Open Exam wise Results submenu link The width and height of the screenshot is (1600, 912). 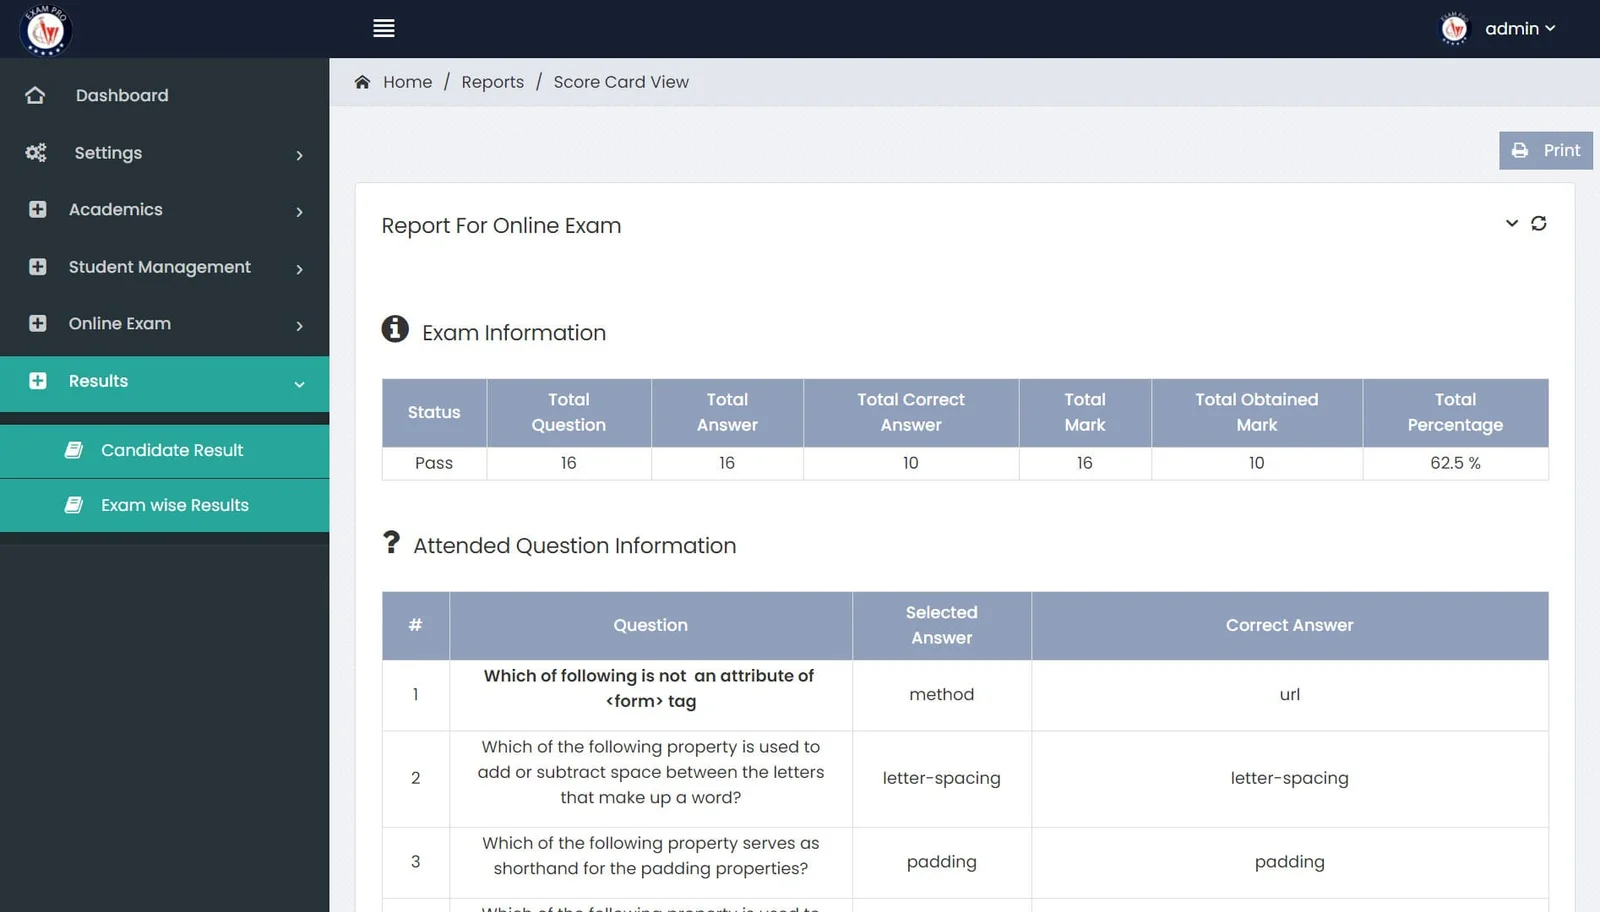(175, 505)
